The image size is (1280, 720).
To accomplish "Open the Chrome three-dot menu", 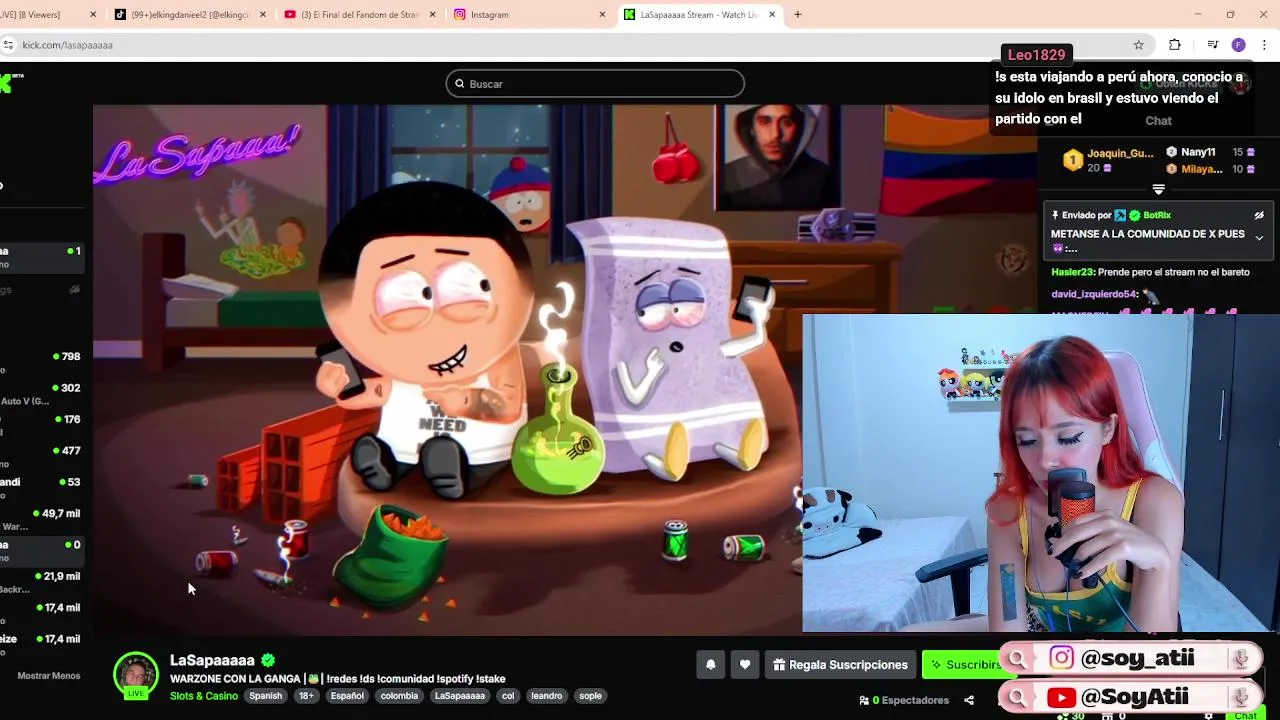I will tap(1264, 45).
